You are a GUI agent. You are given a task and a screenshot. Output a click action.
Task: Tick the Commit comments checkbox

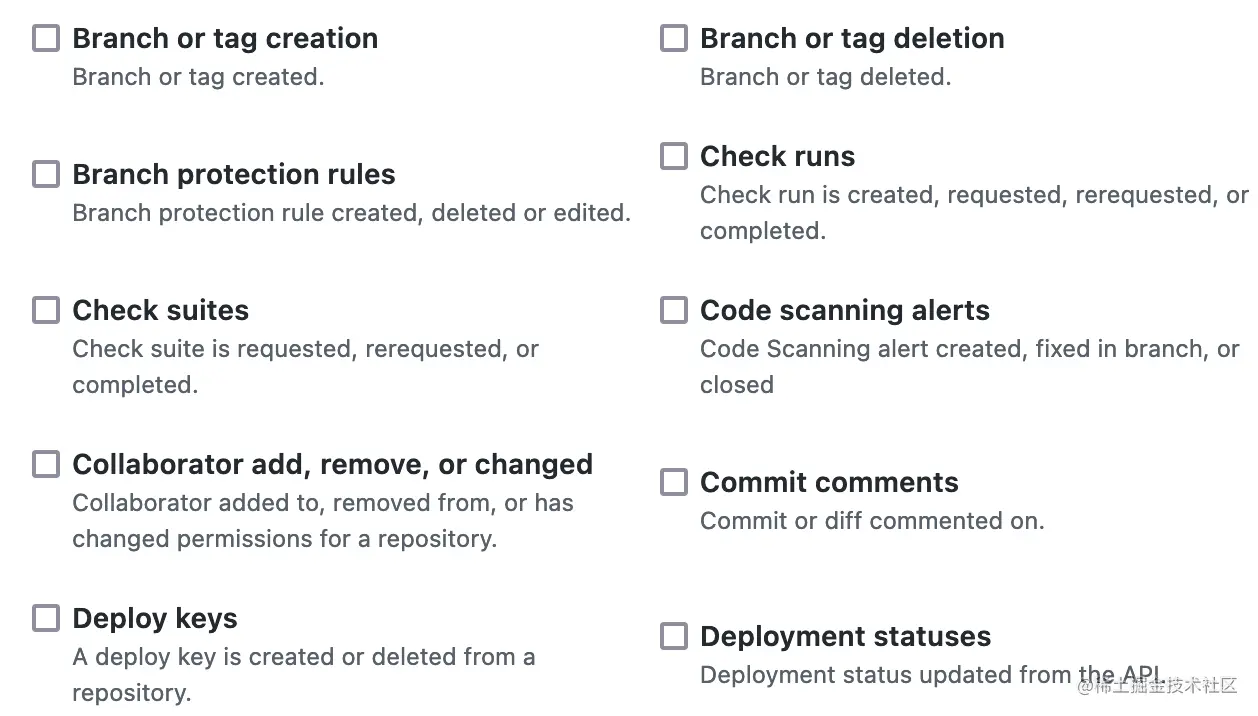[x=674, y=482]
